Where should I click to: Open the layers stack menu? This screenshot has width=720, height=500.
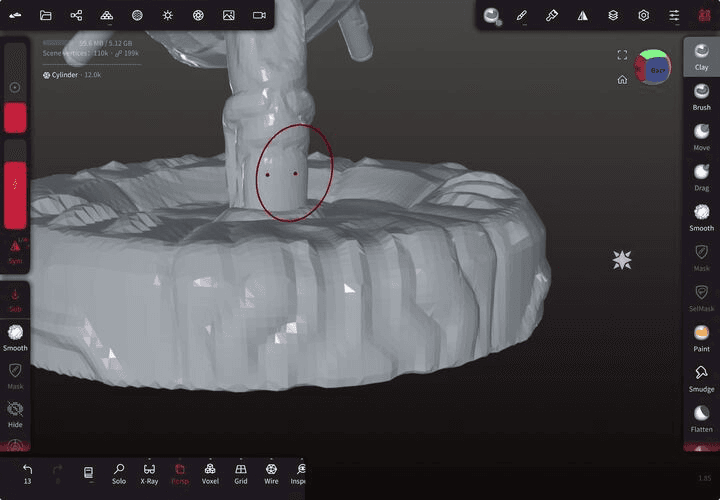[x=613, y=15]
